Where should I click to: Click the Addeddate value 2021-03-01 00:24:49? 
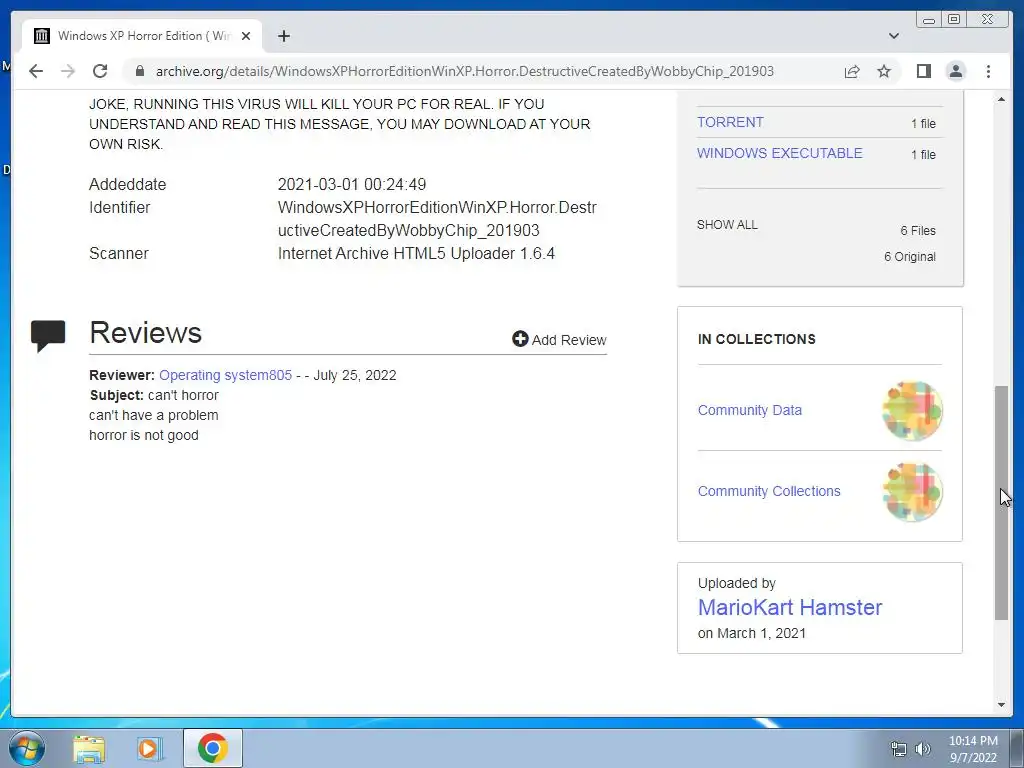(x=351, y=184)
